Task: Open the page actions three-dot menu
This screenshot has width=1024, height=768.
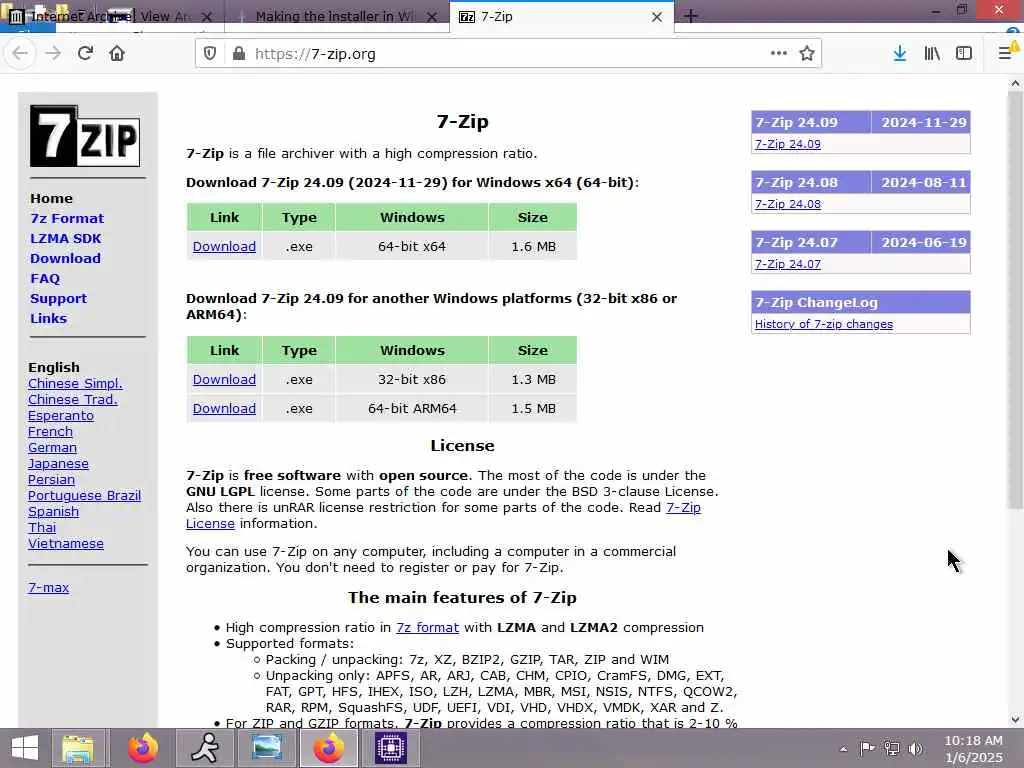Action: tap(778, 53)
